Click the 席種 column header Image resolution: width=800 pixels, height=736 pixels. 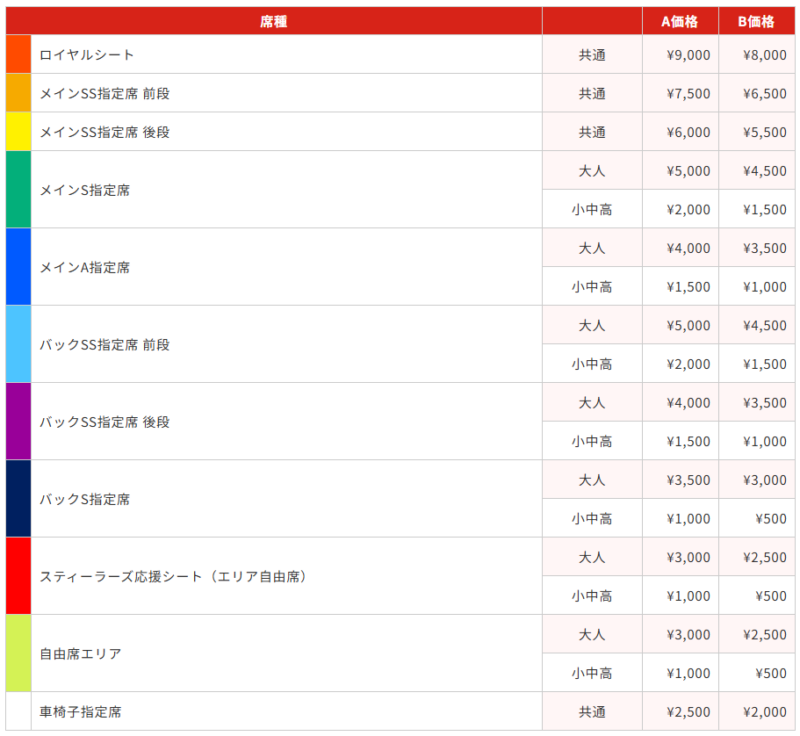click(x=274, y=21)
